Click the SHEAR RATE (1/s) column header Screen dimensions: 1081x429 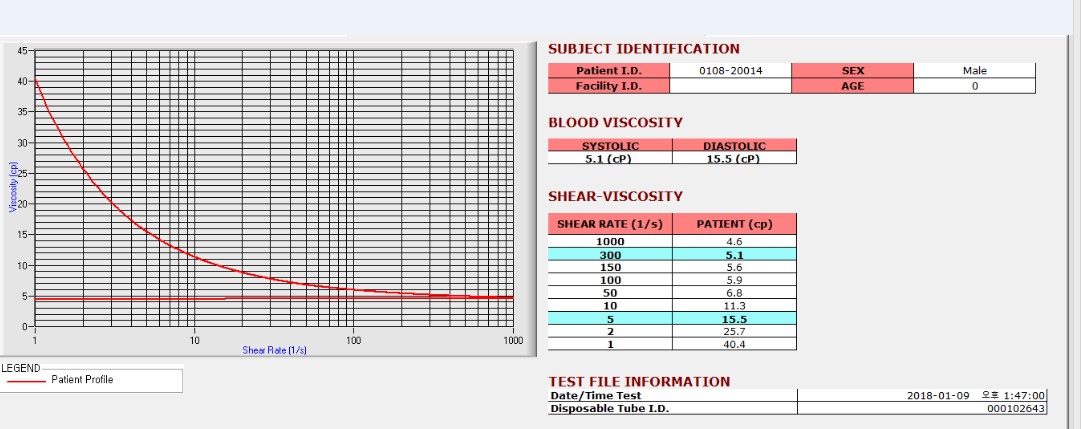[x=610, y=224]
